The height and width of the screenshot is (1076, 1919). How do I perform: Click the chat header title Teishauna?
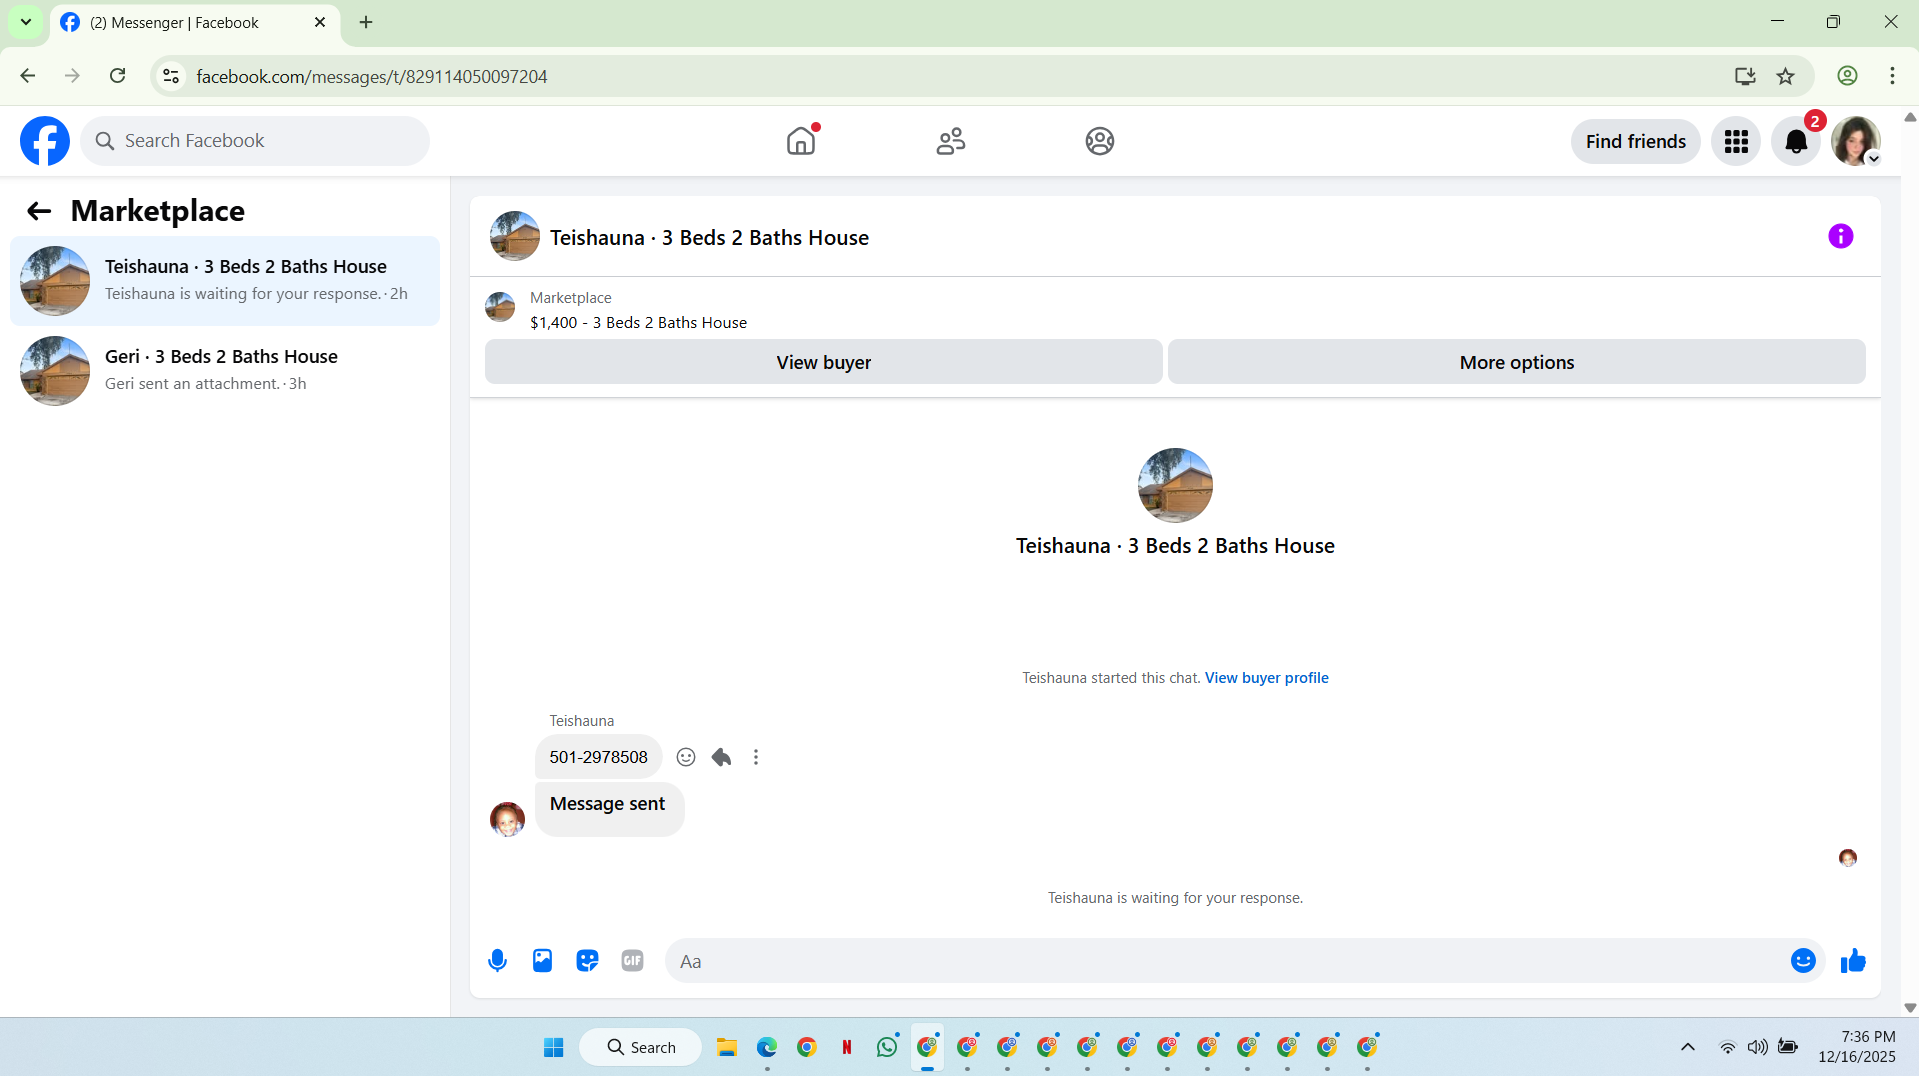tap(709, 238)
